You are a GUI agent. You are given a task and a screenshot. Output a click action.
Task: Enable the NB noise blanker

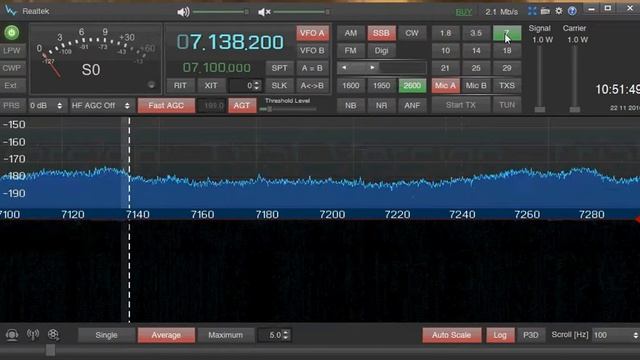point(351,105)
